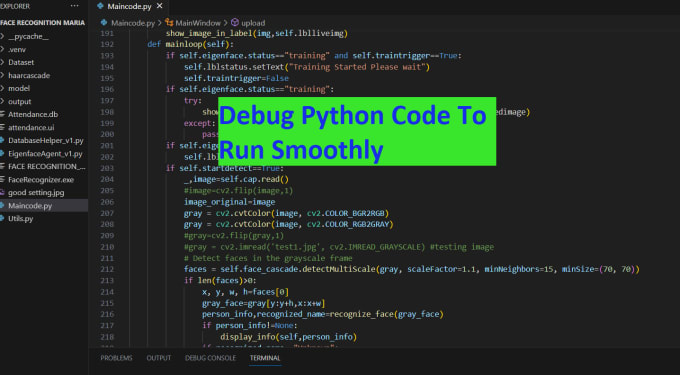Open Attendance.db file
680x375 pixels.
(33, 114)
